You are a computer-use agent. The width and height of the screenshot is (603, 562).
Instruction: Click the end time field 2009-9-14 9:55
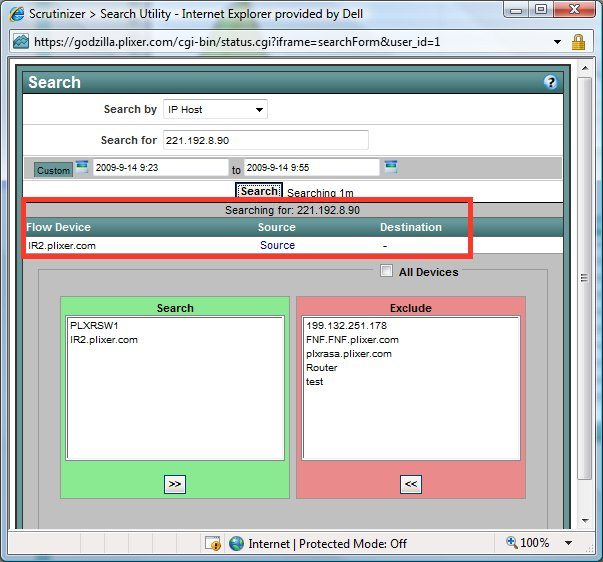click(311, 168)
